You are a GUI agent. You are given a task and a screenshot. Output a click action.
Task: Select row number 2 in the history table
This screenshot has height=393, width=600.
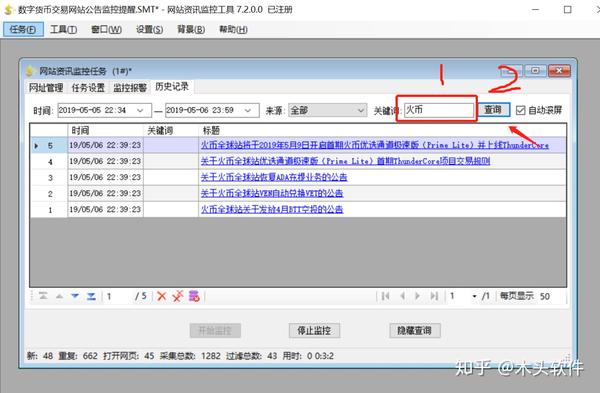(x=50, y=194)
